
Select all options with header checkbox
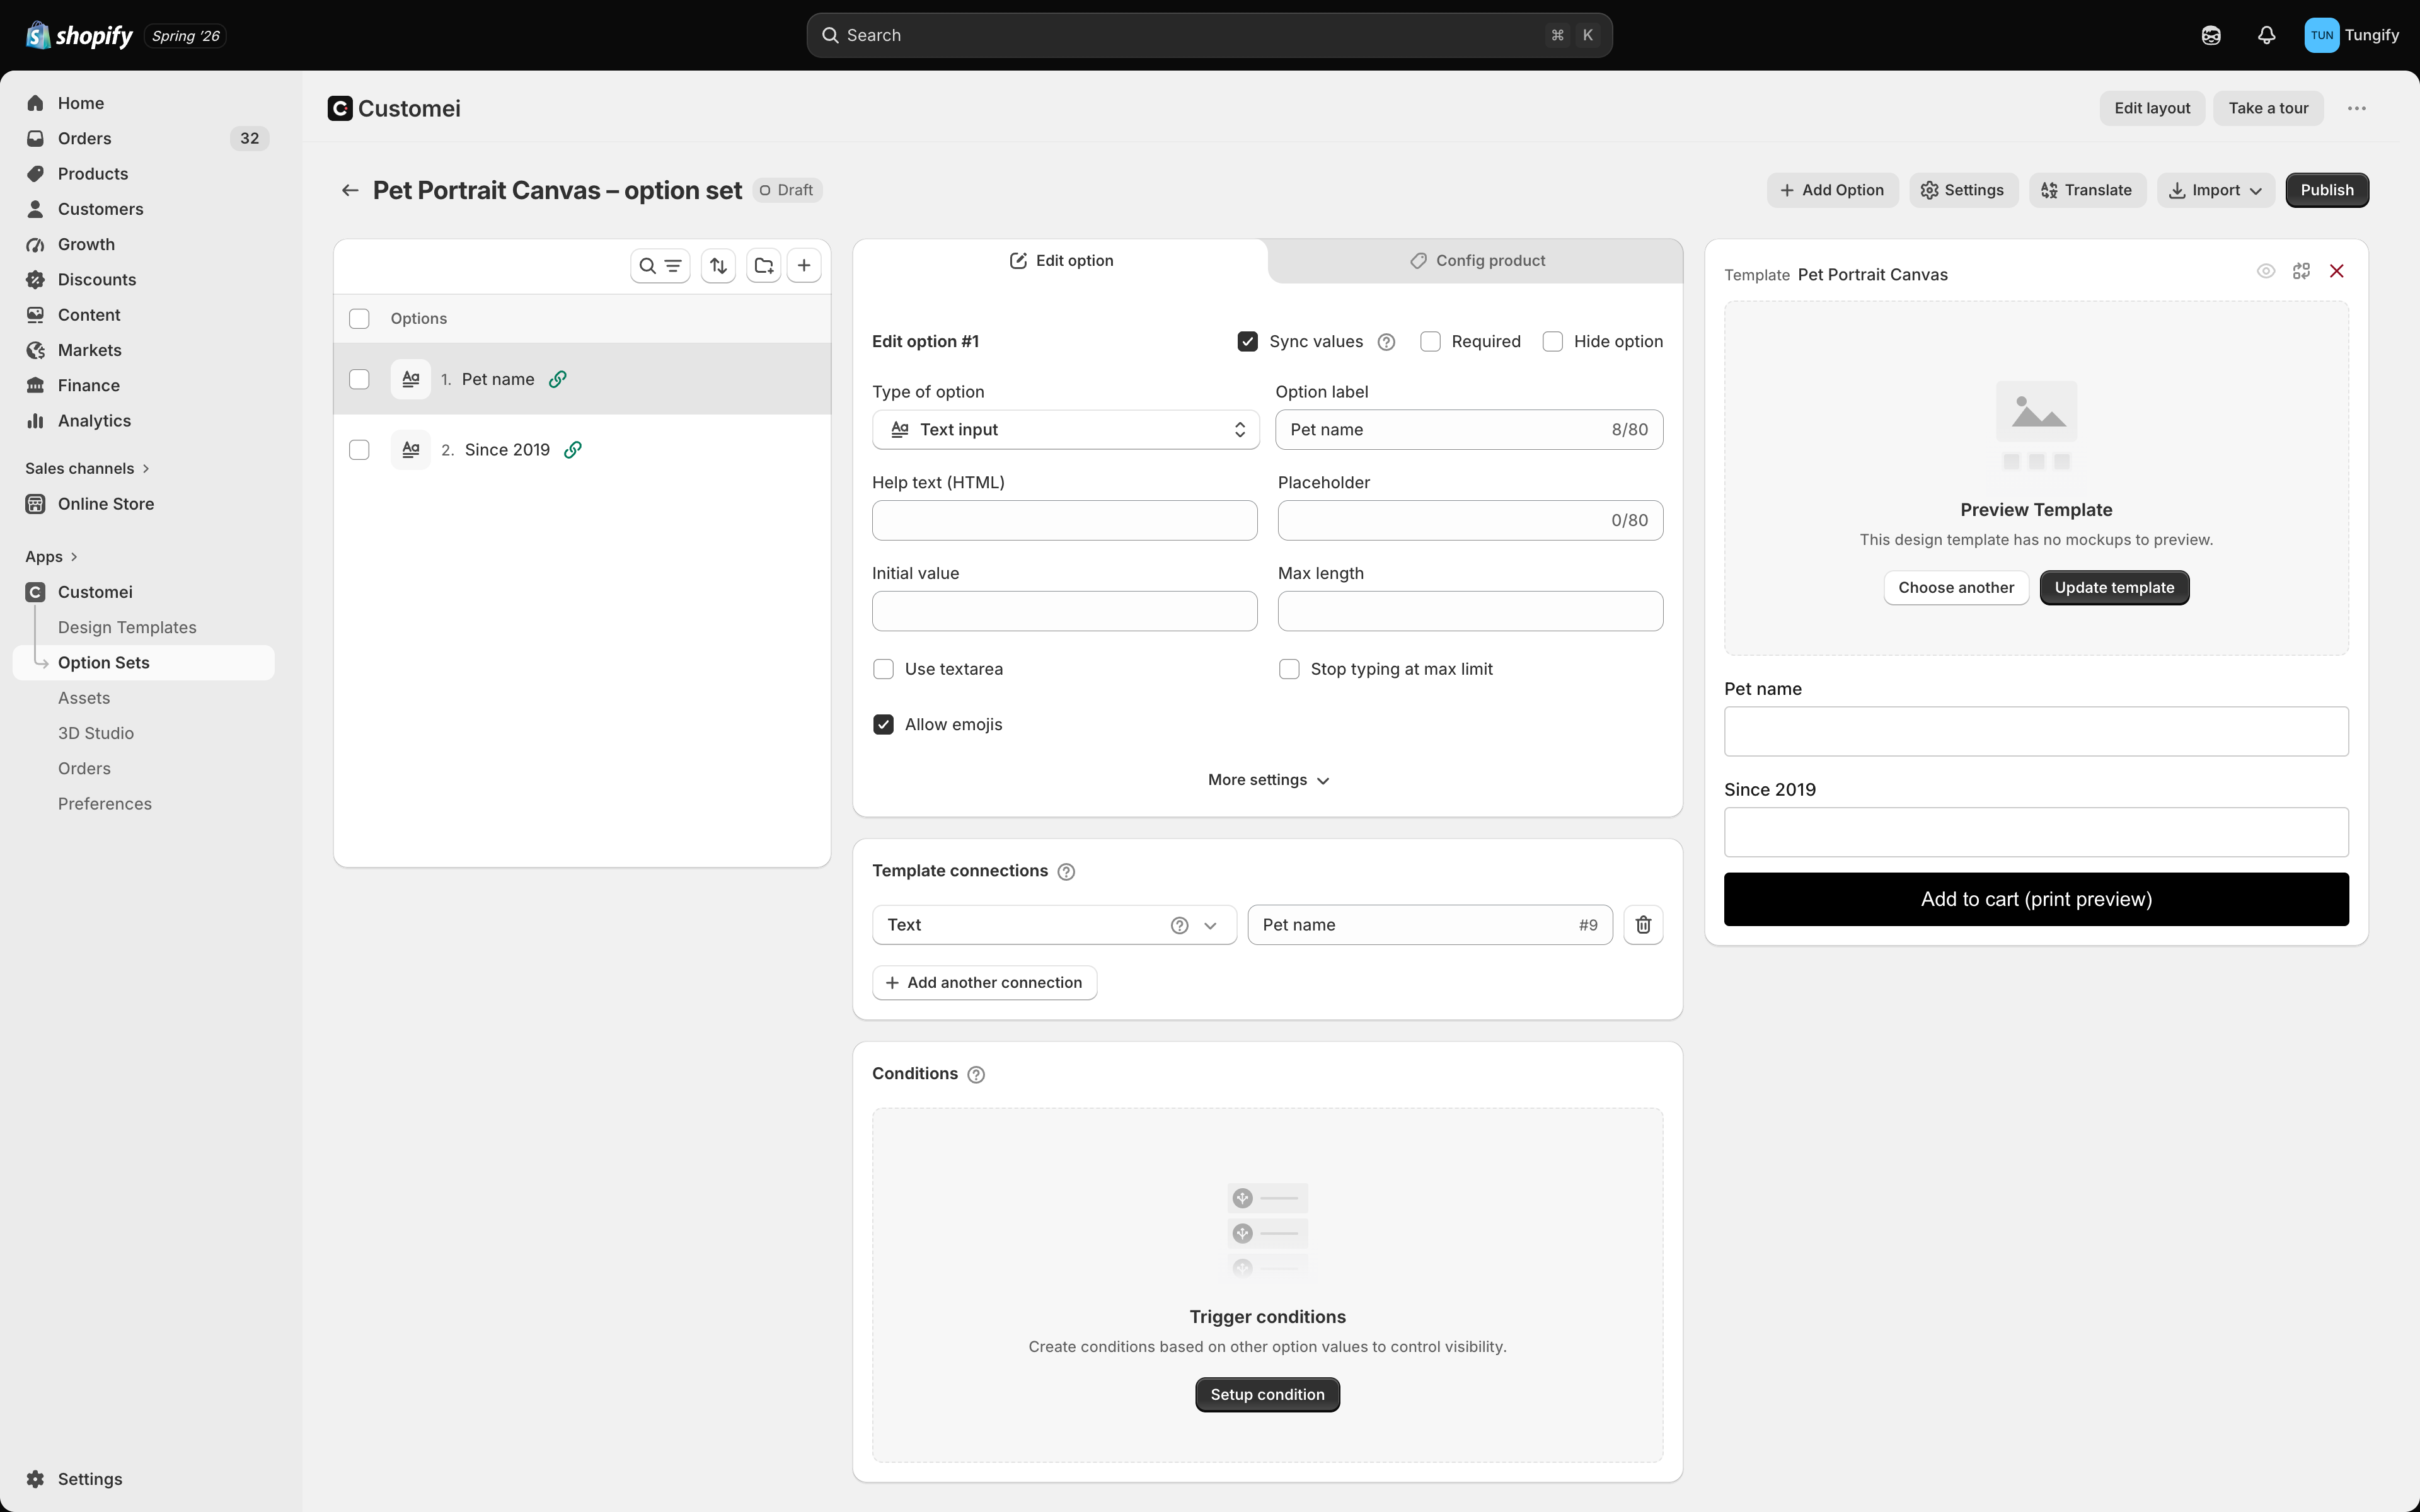click(x=359, y=319)
